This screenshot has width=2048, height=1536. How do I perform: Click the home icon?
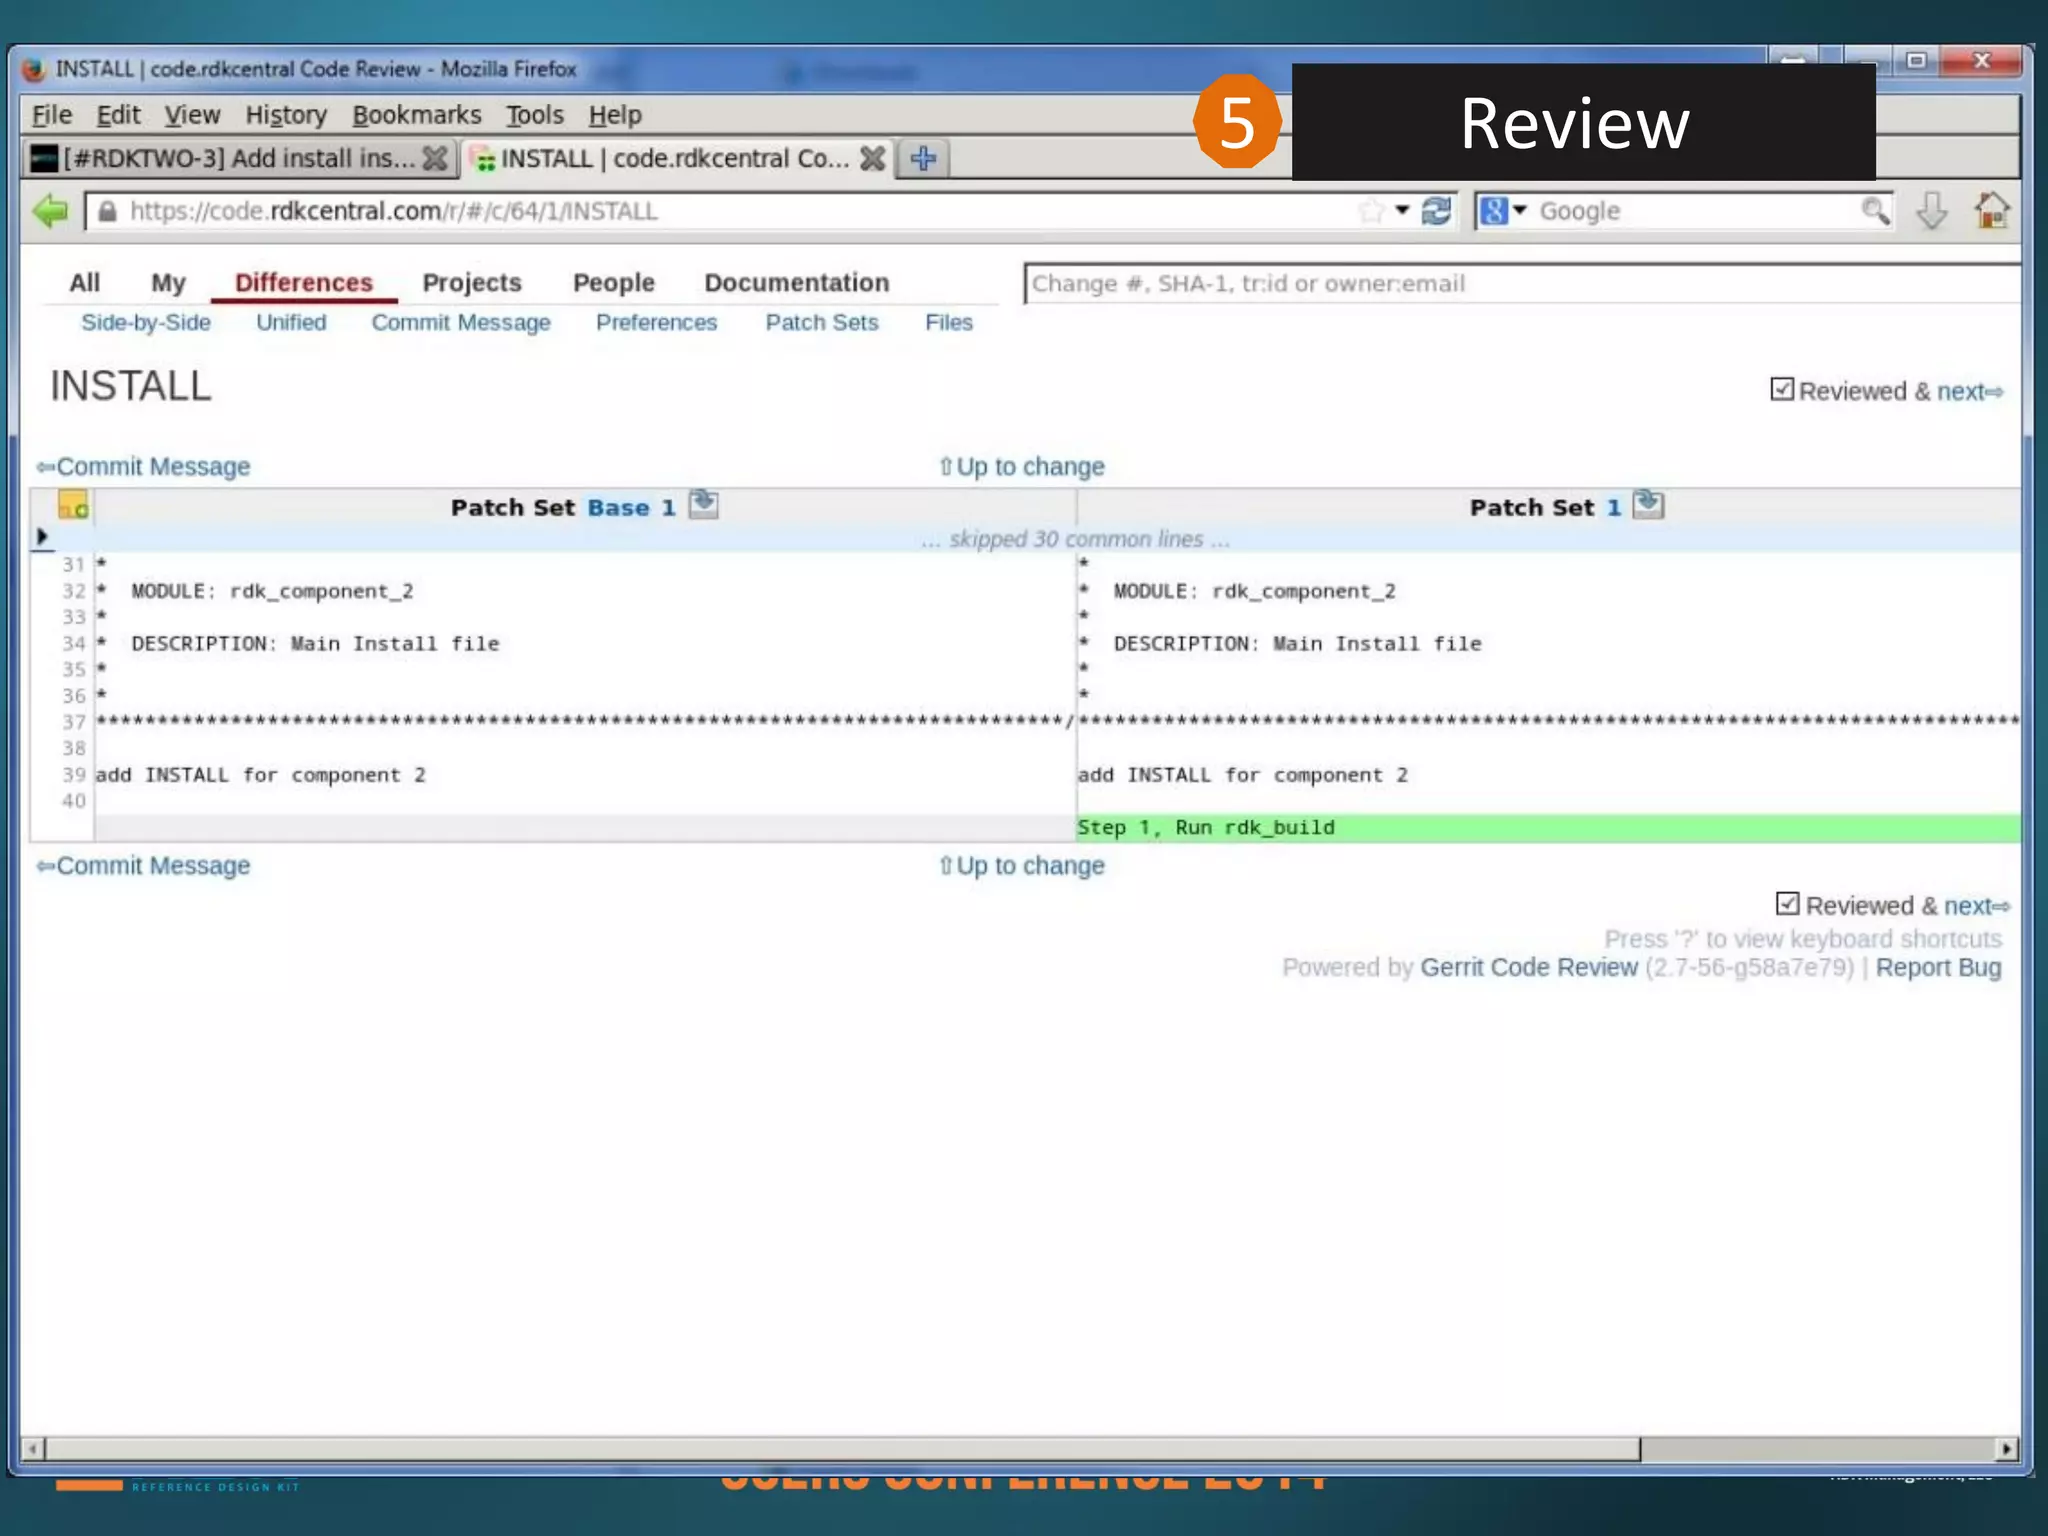1992,210
